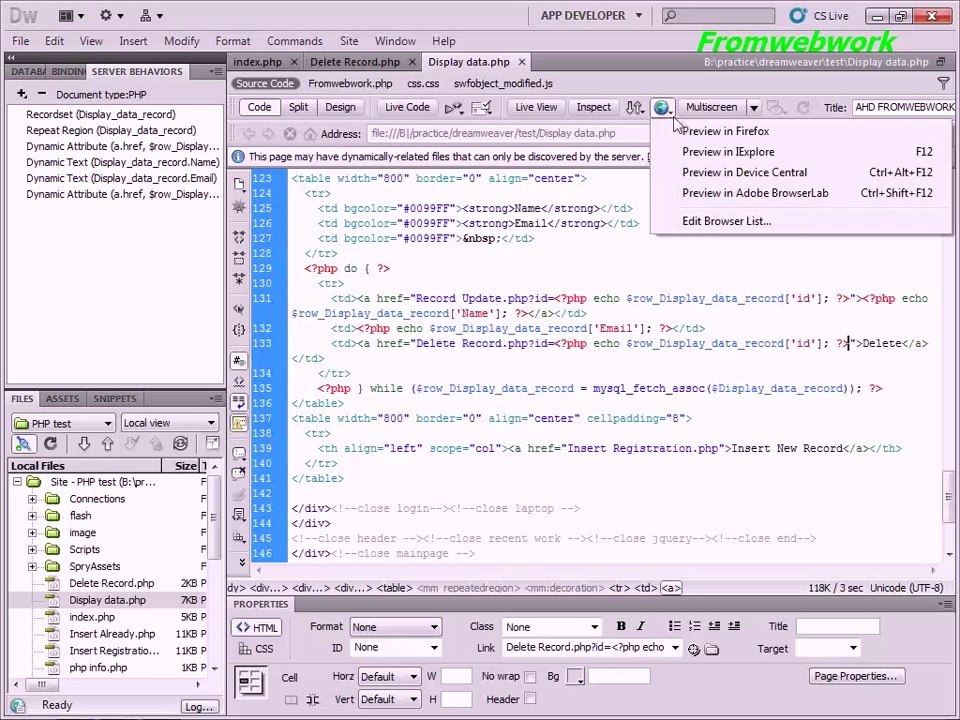This screenshot has height=720, width=960.
Task: Toggle Live Code mode
Action: tap(407, 108)
